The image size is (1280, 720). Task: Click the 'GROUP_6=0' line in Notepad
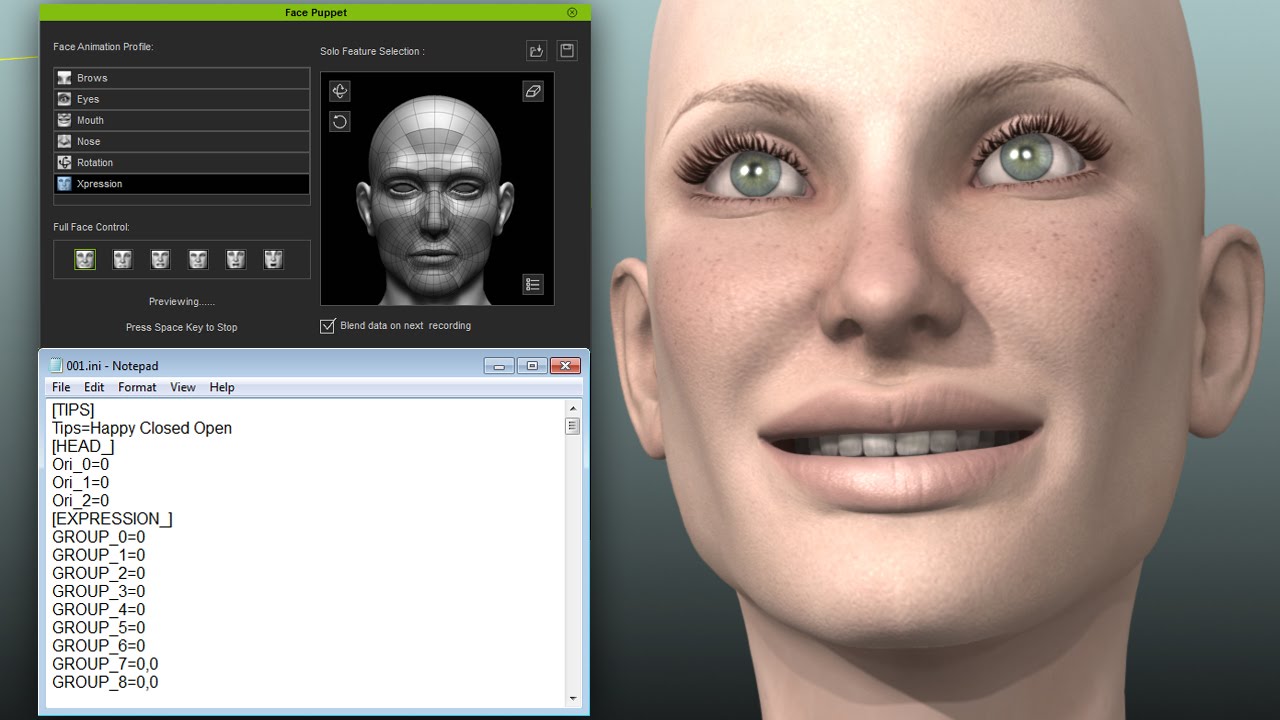(x=99, y=645)
